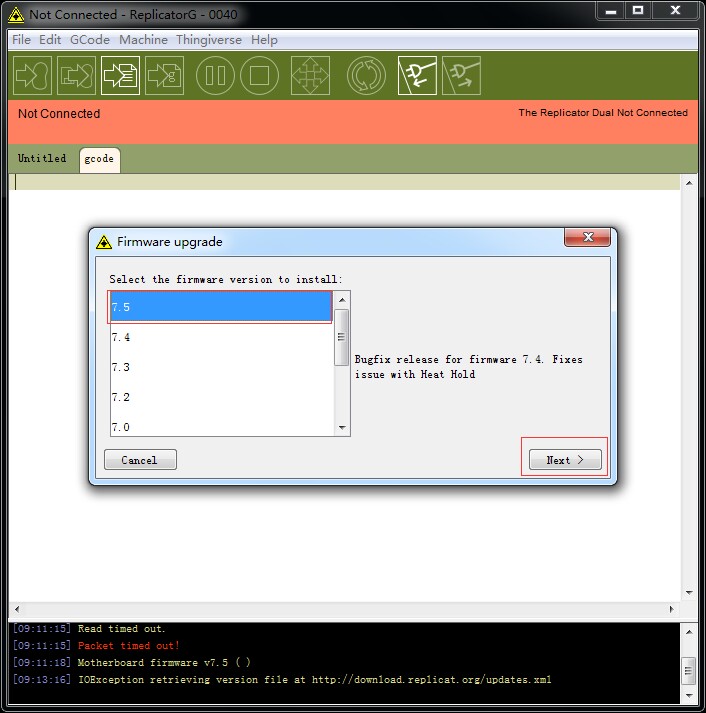The width and height of the screenshot is (706, 713).
Task: Click the Stop build toolbar icon
Action: tap(259, 75)
